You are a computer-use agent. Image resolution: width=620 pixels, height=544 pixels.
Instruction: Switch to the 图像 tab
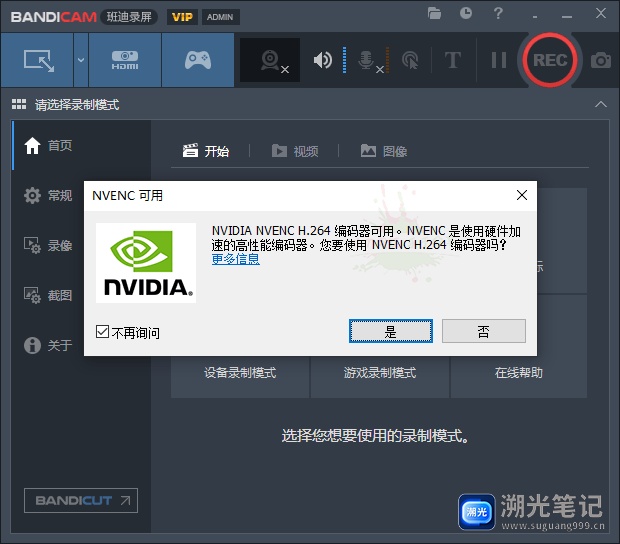[x=384, y=151]
